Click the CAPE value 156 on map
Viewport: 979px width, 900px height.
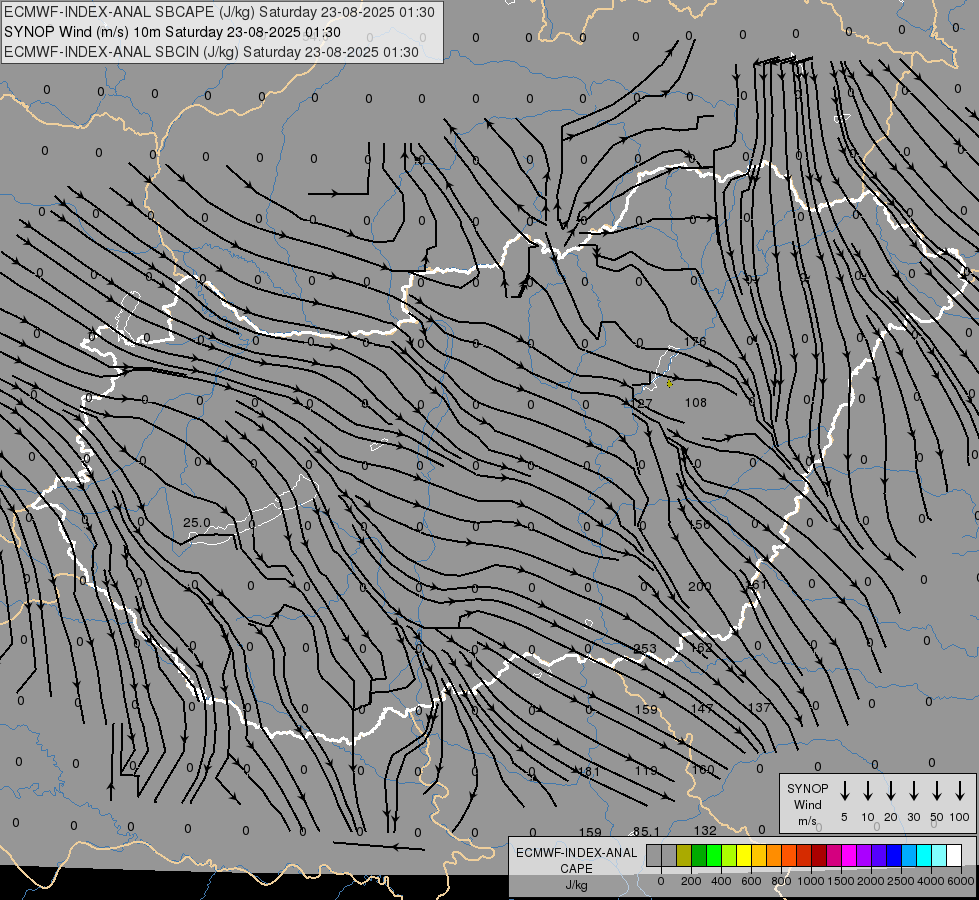699,525
